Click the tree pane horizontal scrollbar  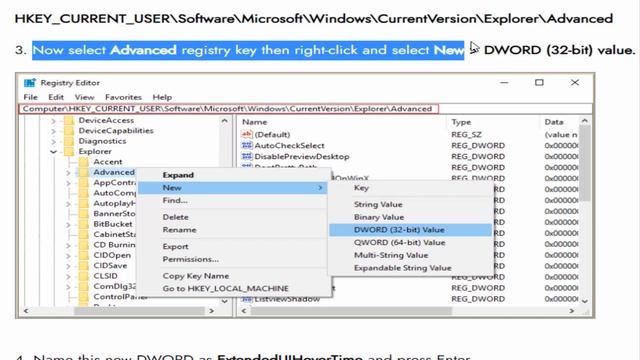[x=139, y=311]
